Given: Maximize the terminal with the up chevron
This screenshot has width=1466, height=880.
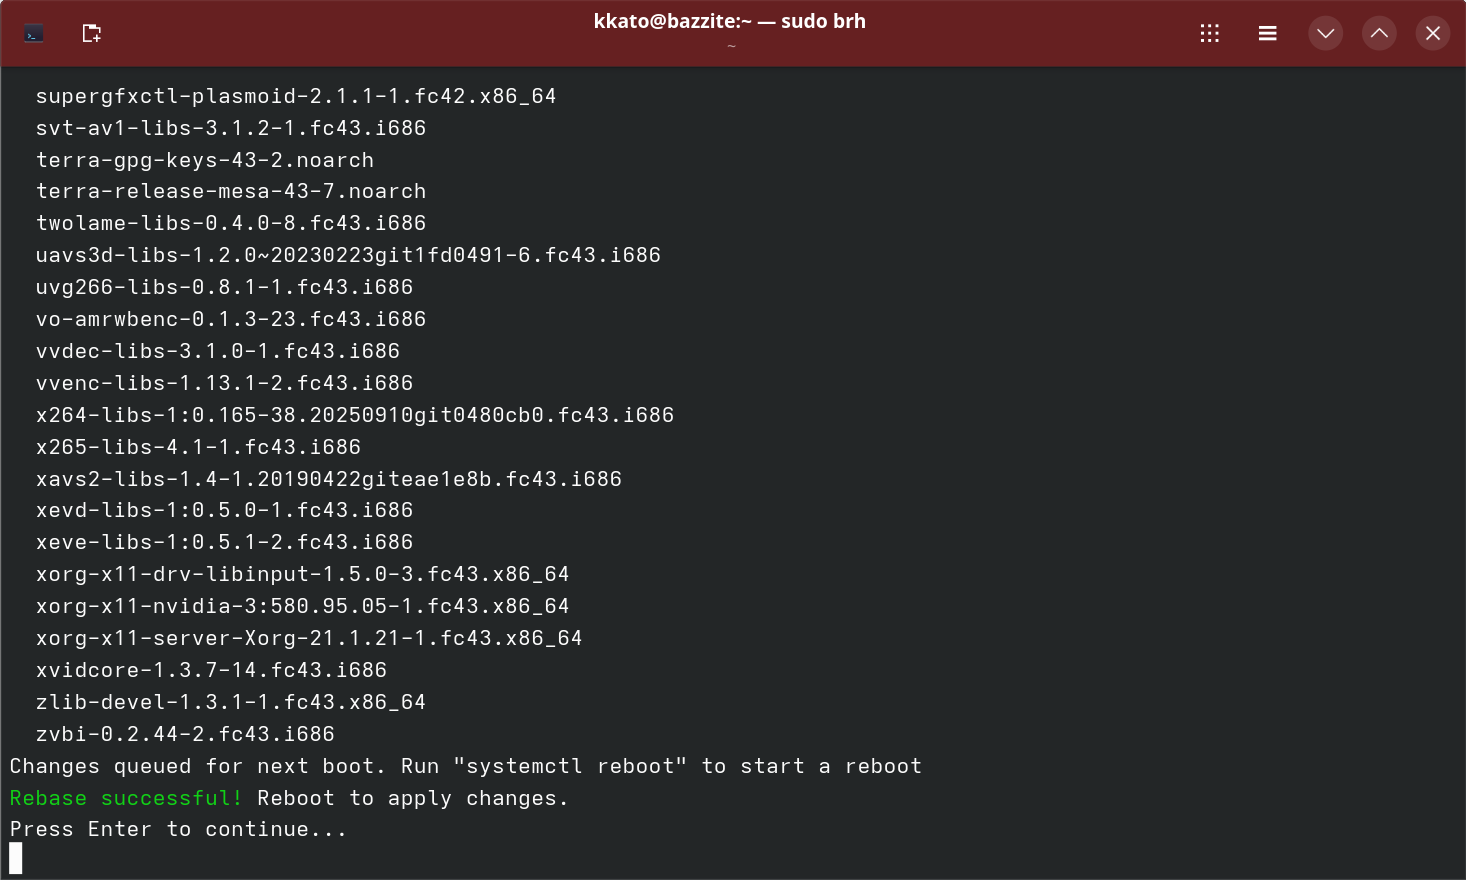Looking at the screenshot, I should tap(1379, 33).
